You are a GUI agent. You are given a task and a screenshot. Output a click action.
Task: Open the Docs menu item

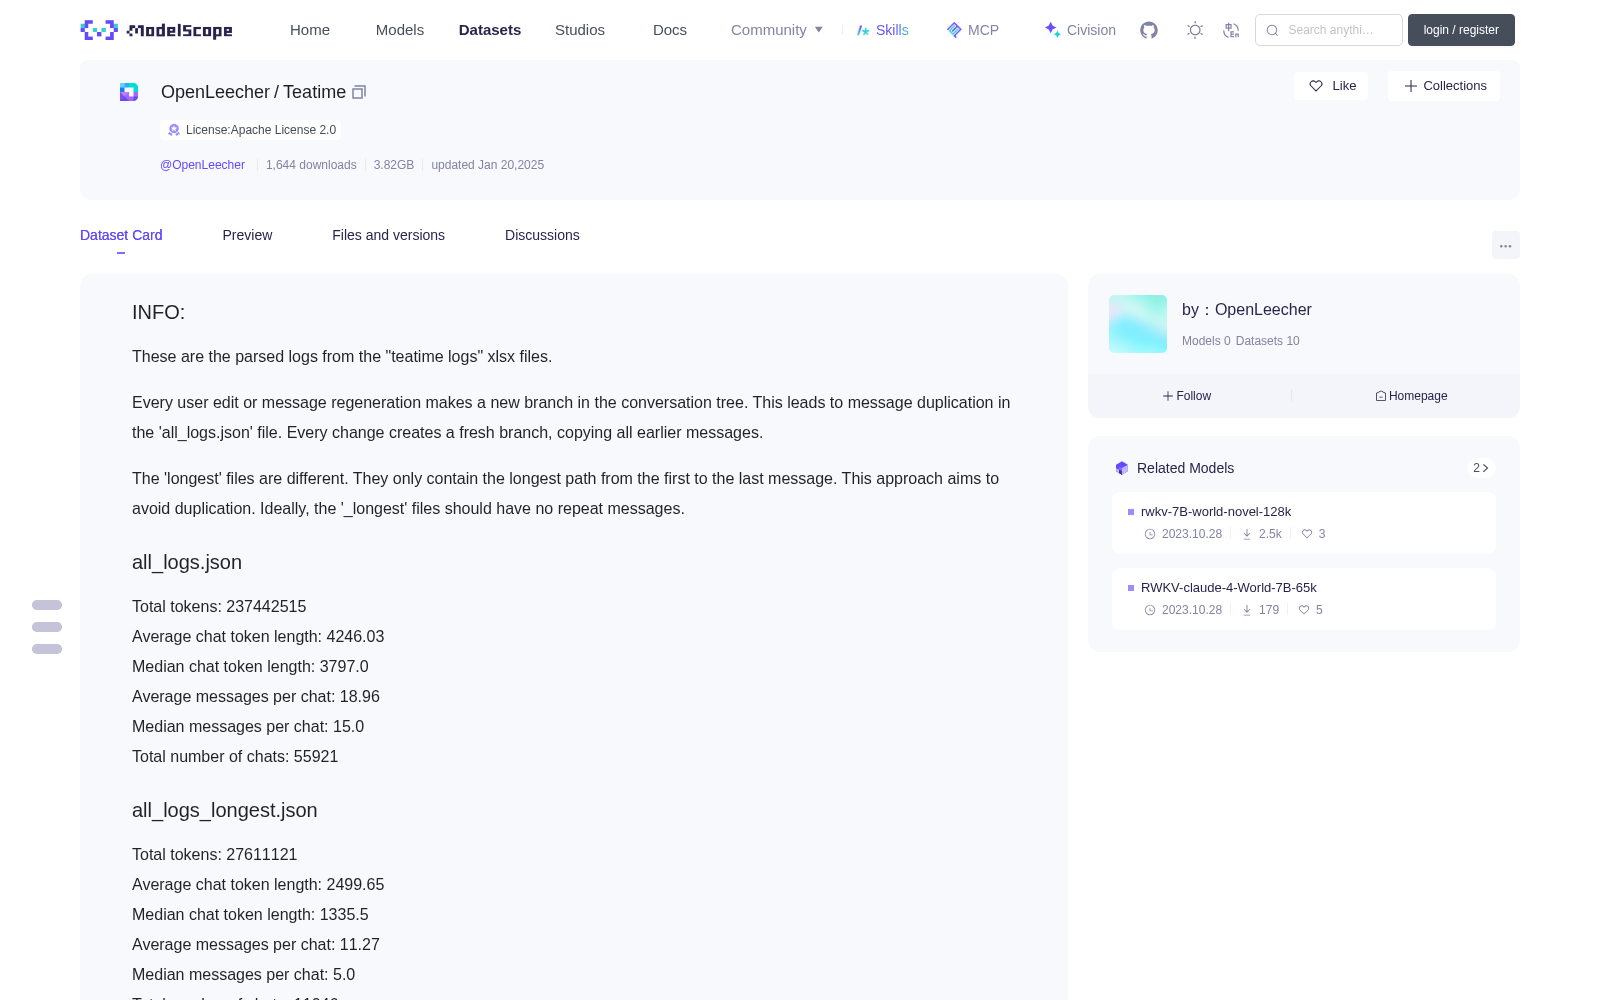click(x=670, y=30)
